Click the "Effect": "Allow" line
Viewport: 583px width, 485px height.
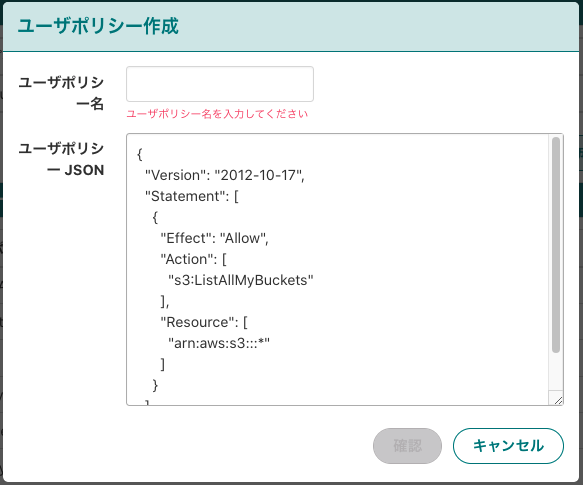215,238
